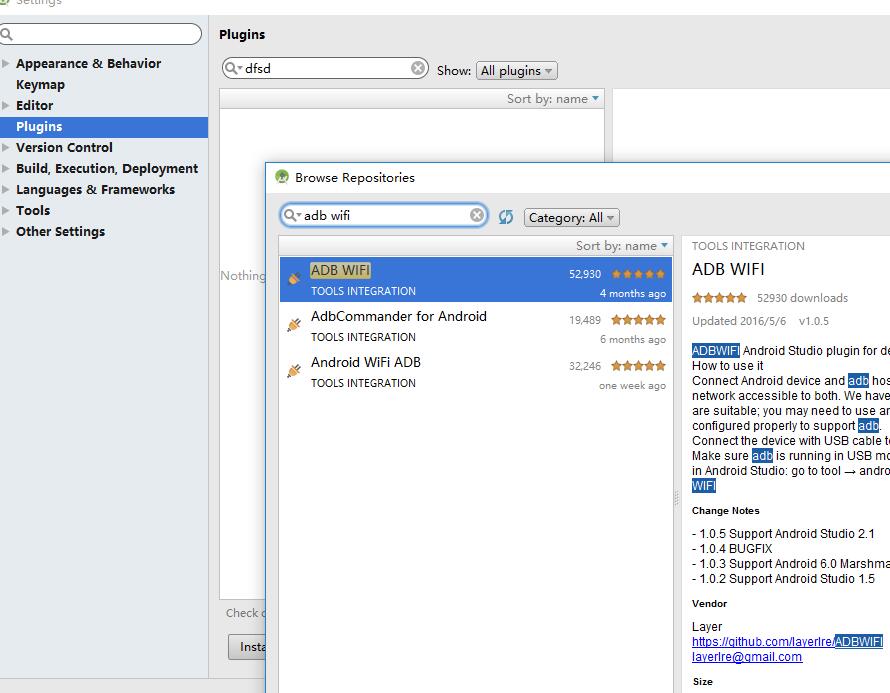Focus the adb wifi search field
The width and height of the screenshot is (890, 693).
tap(384, 216)
